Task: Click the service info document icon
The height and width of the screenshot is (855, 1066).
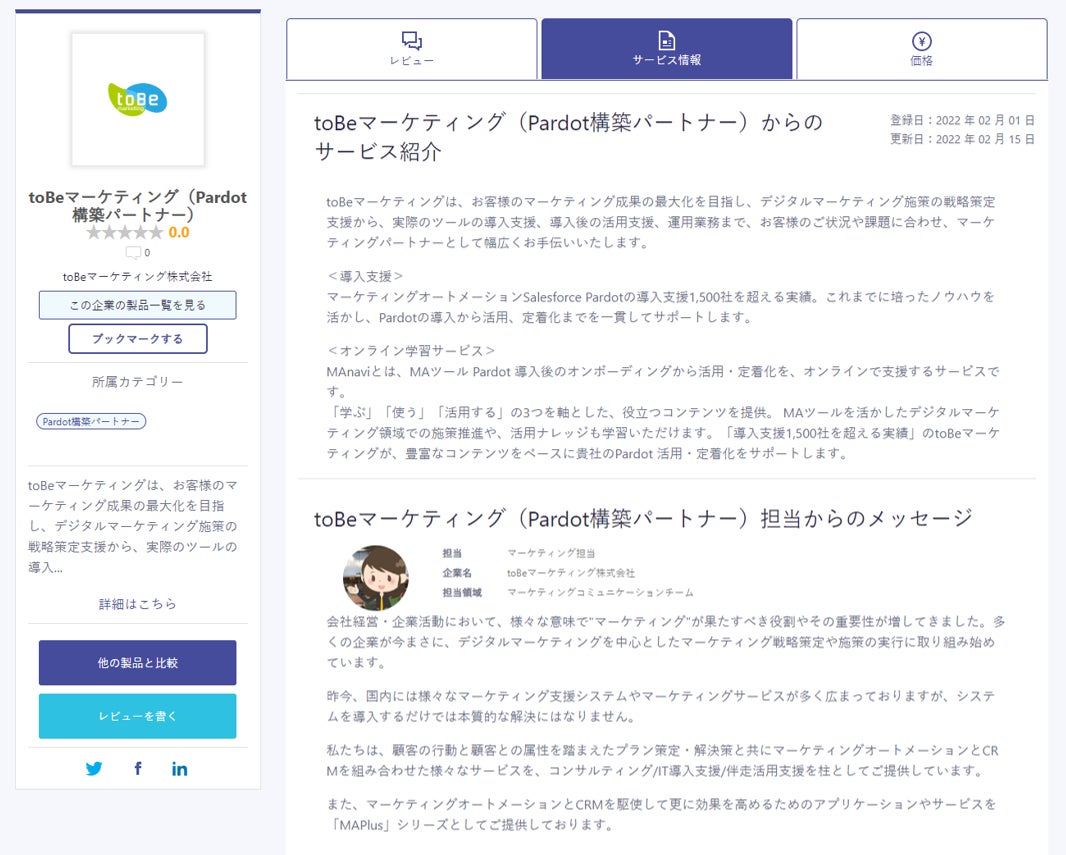Action: pos(667,40)
